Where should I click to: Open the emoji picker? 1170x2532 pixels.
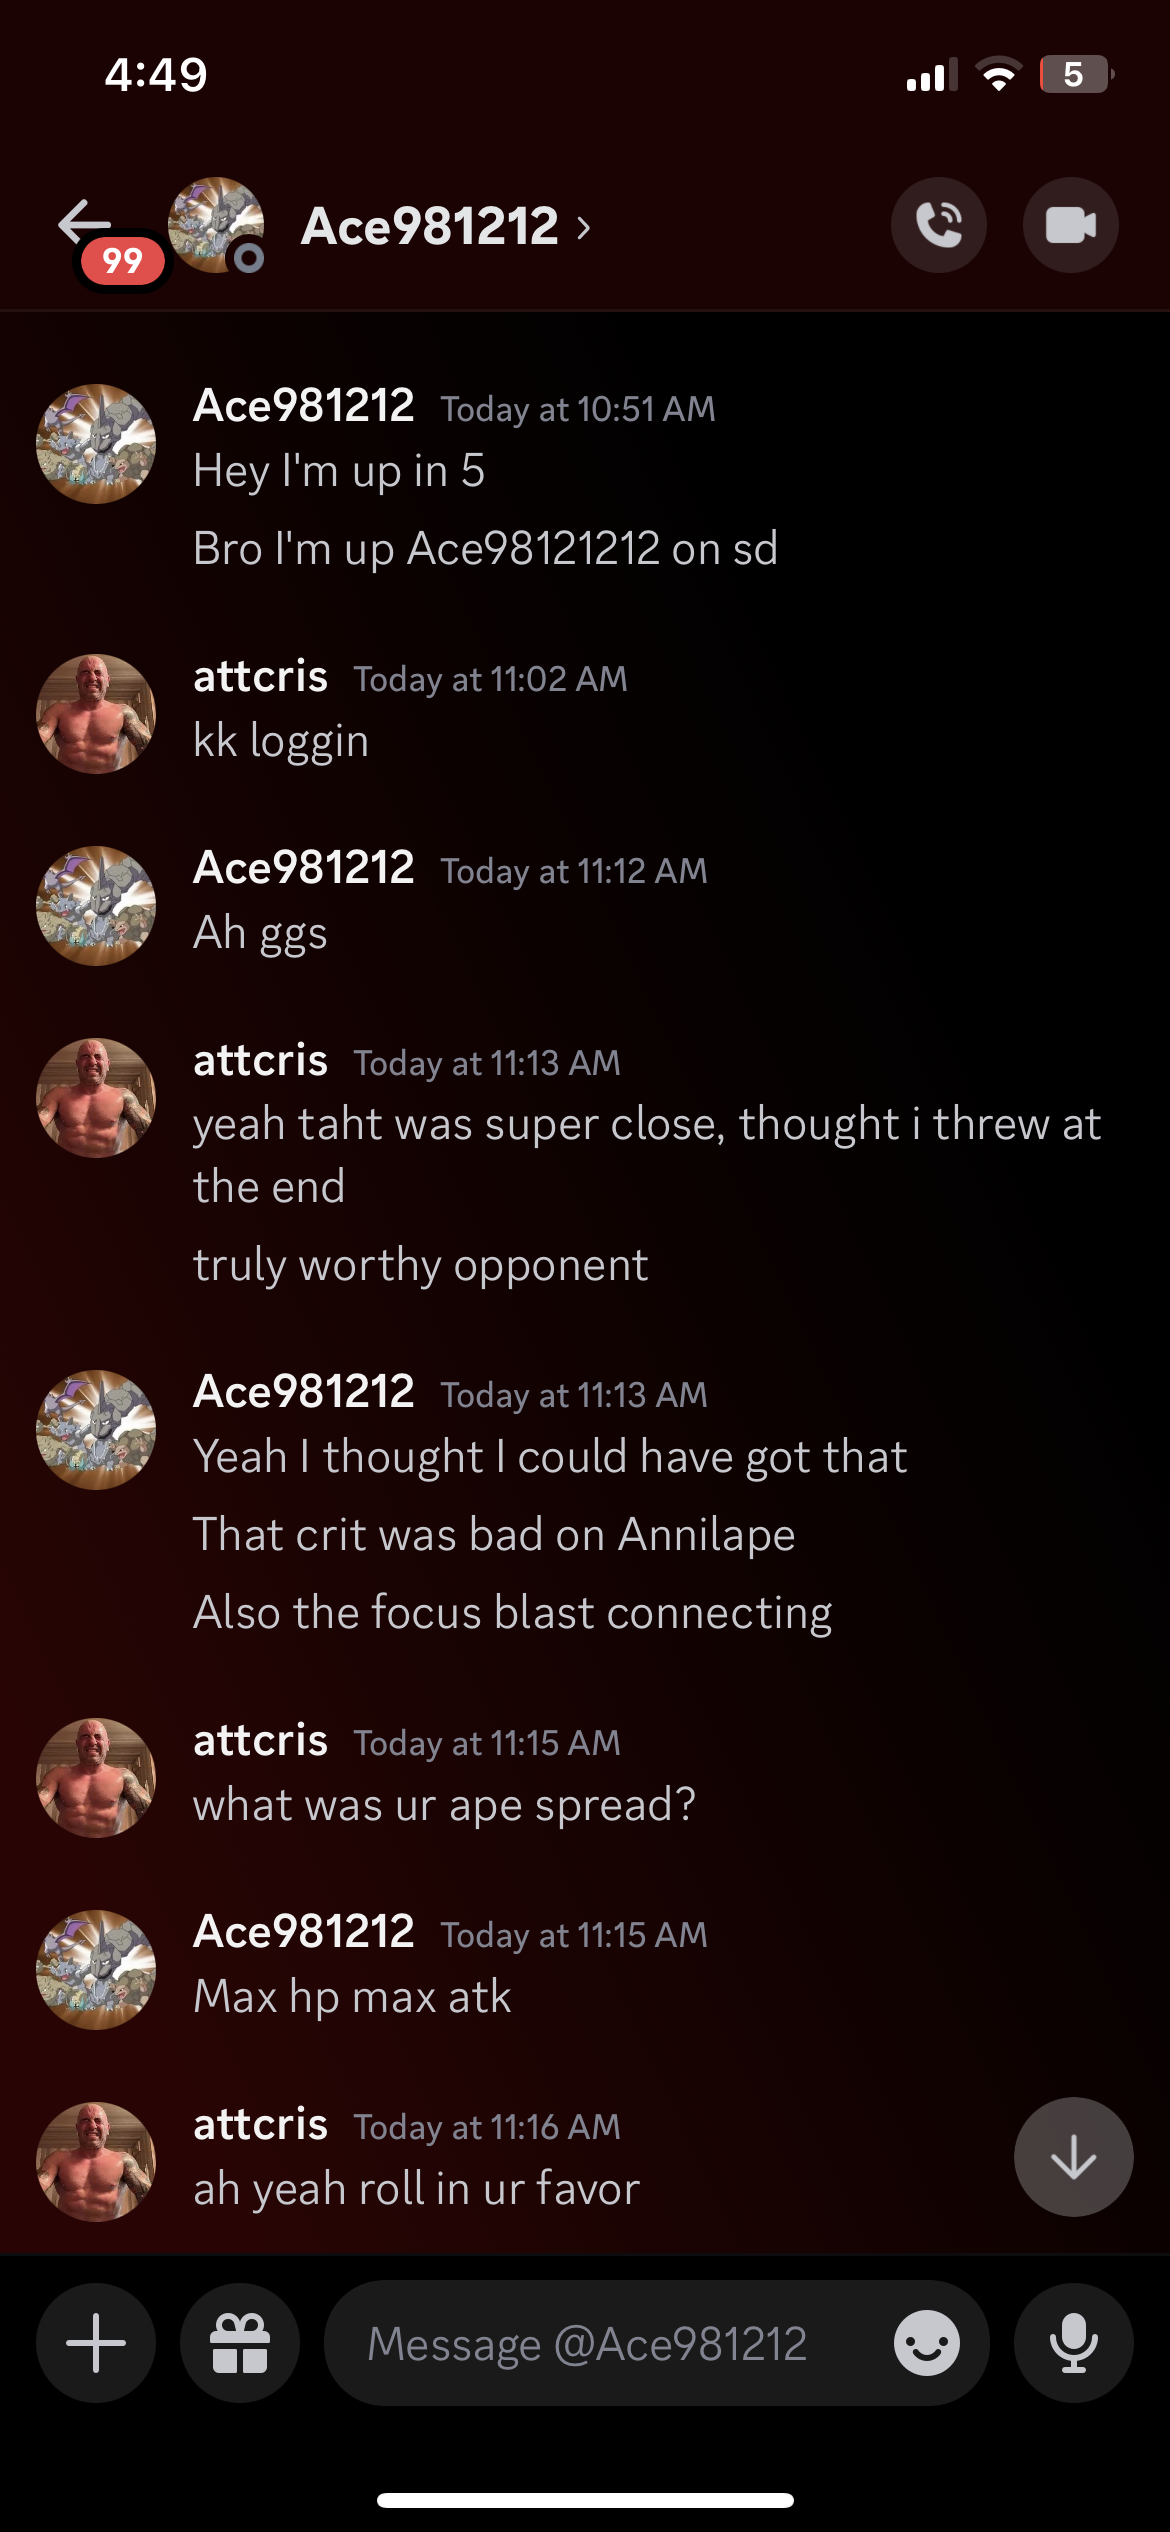click(926, 2343)
